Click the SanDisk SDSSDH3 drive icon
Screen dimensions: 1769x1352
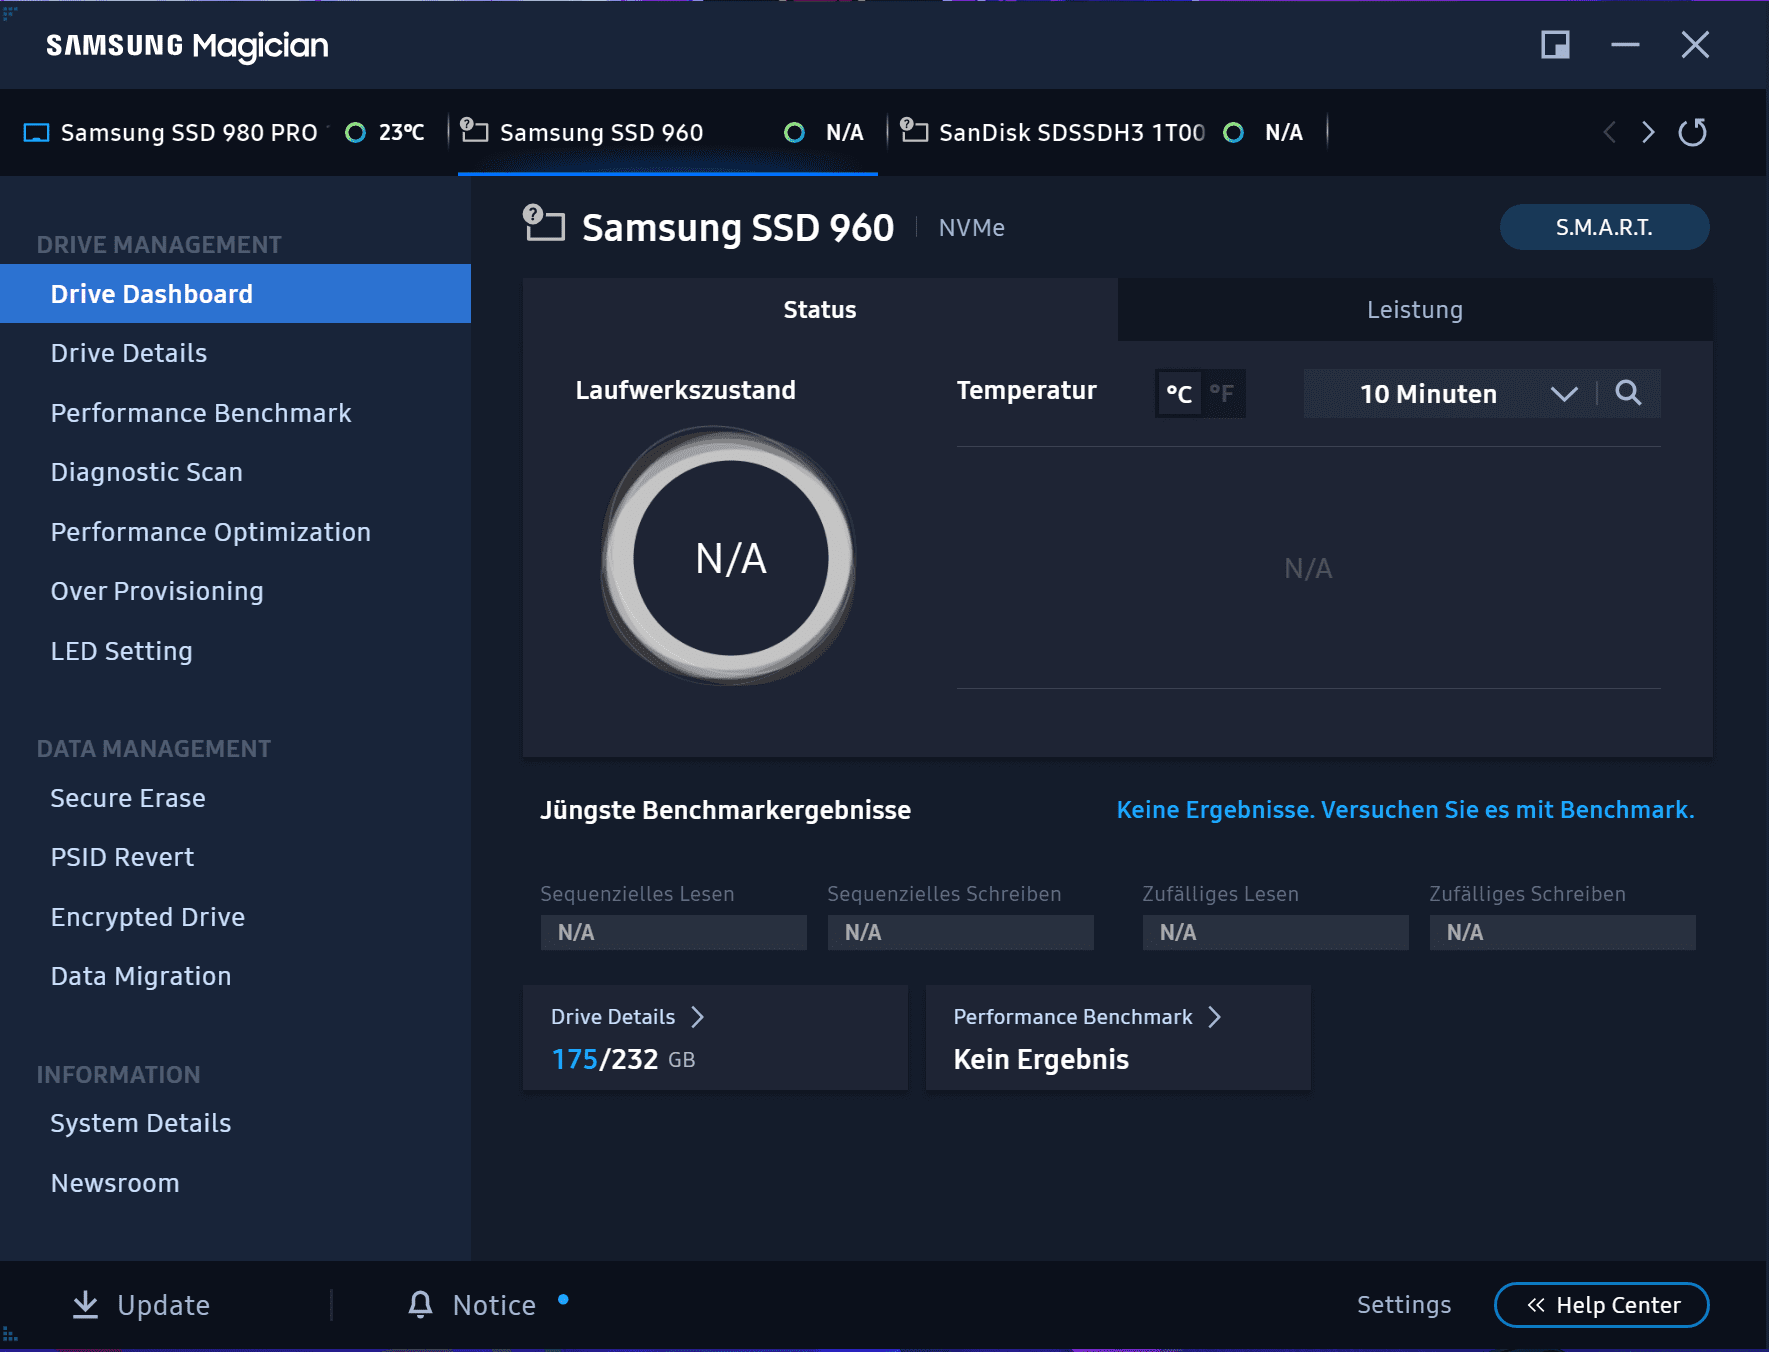point(914,130)
